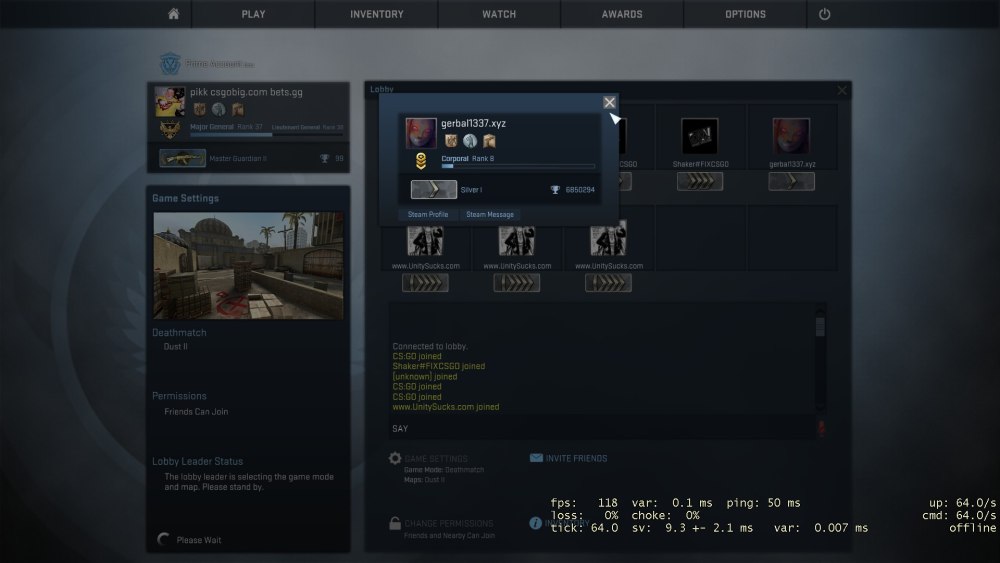Close the Lobby panel
Screen dimensions: 1000x563
[x=842, y=91]
